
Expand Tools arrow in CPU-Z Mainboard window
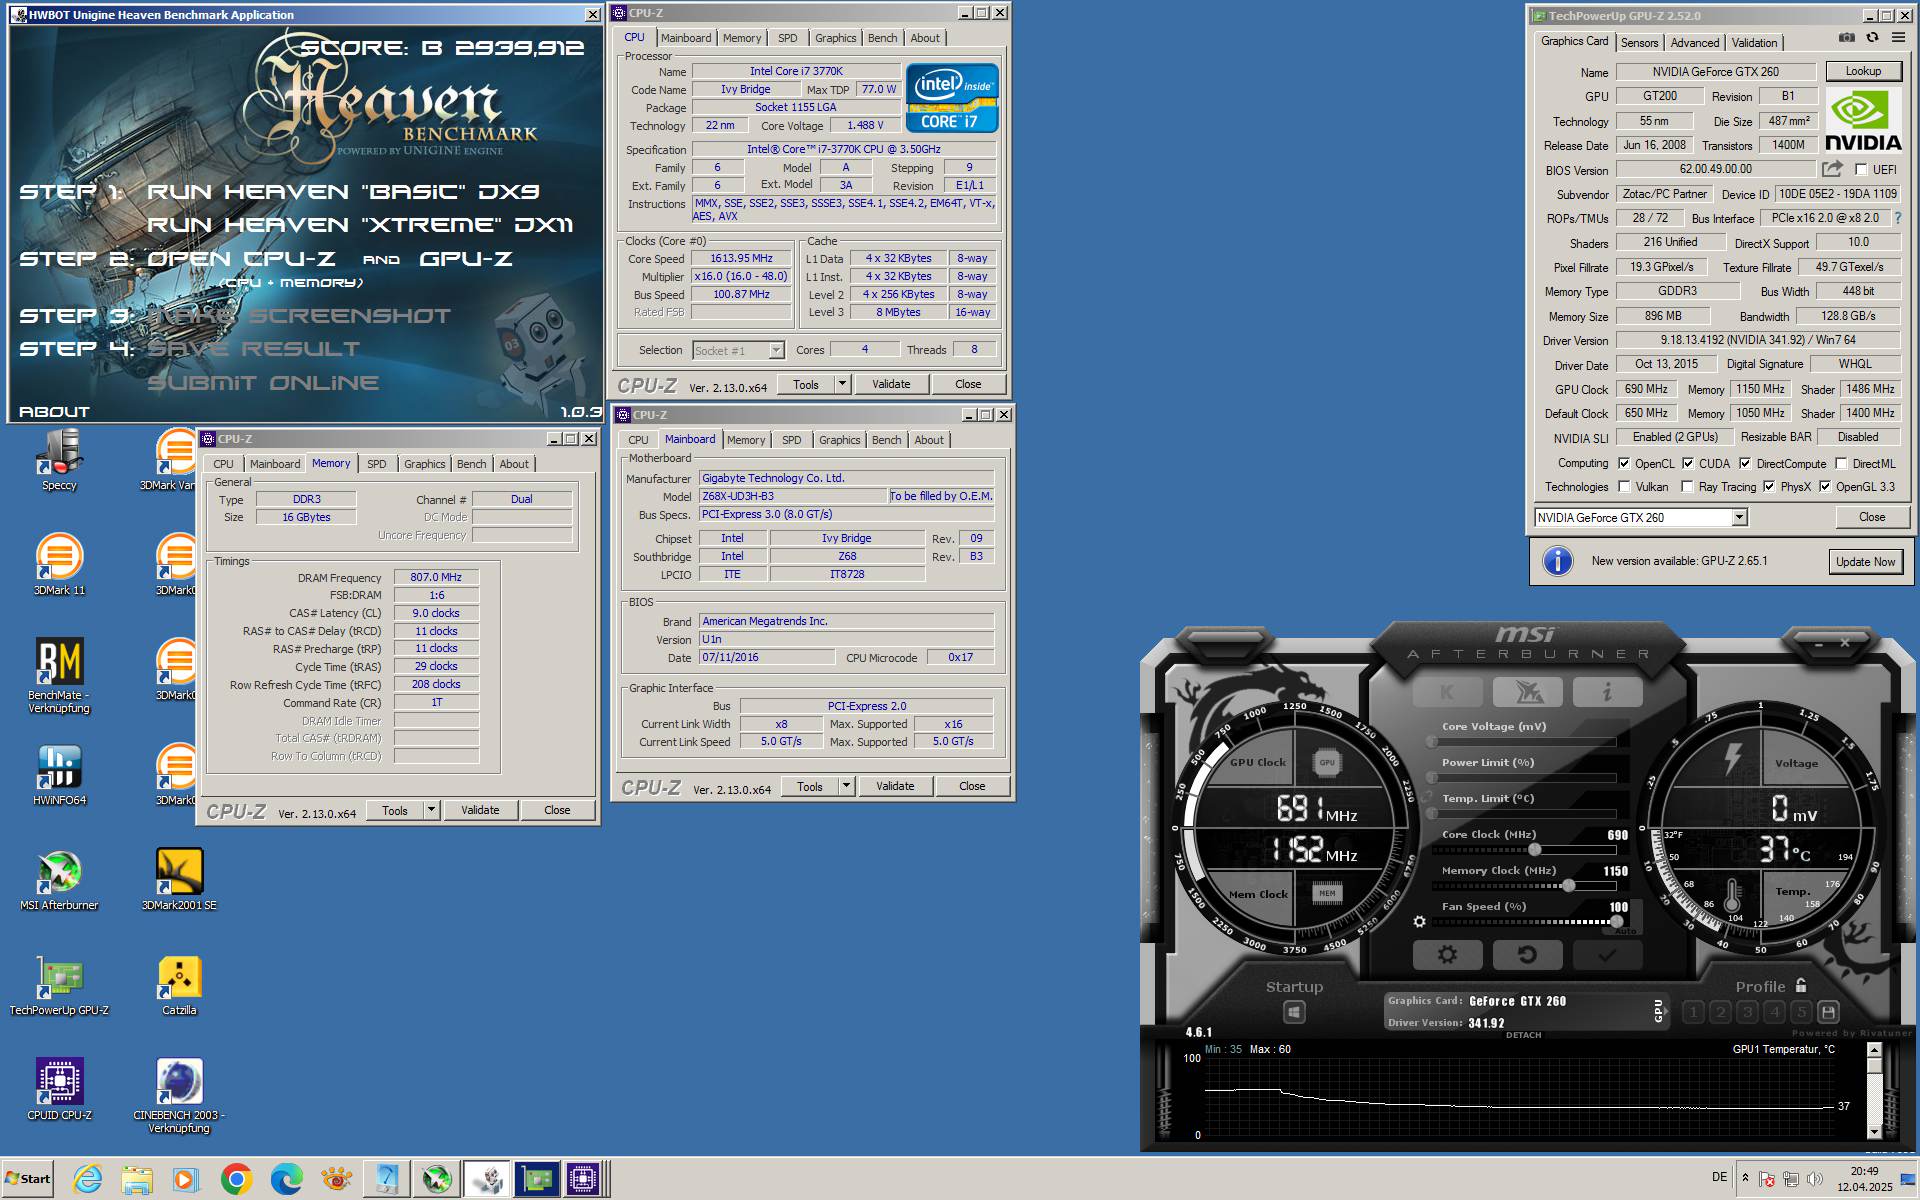(846, 786)
